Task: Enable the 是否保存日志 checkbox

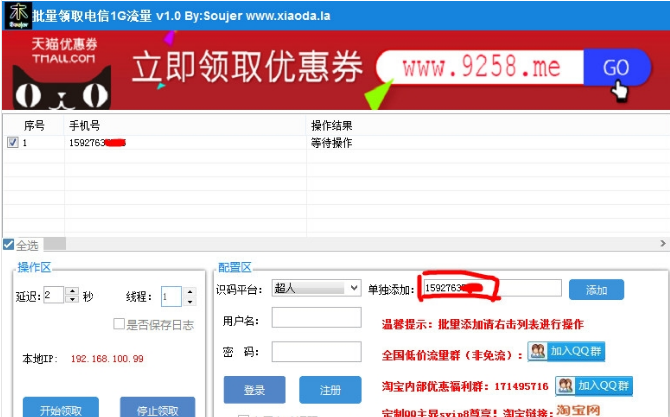Action: click(119, 324)
